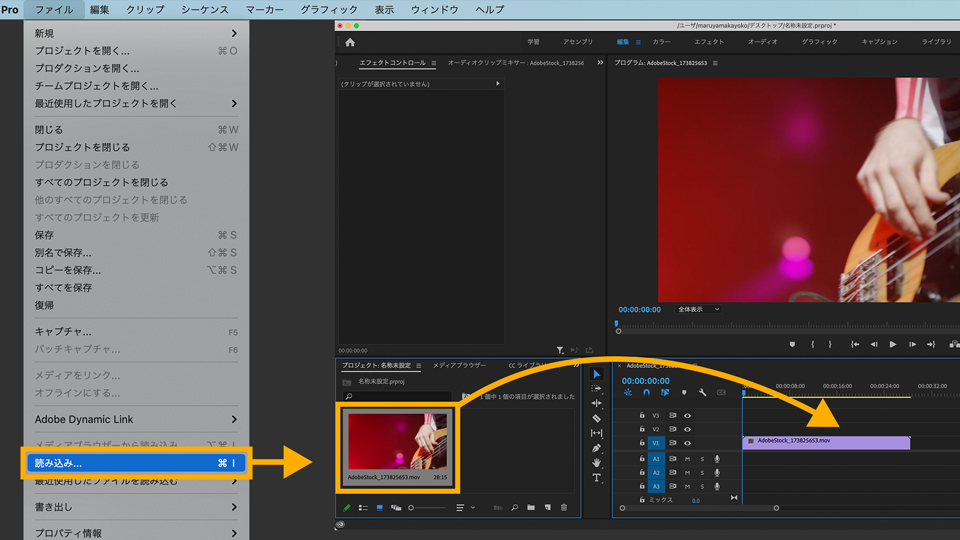Adjust the Project panel thumbnail size slider

413,508
